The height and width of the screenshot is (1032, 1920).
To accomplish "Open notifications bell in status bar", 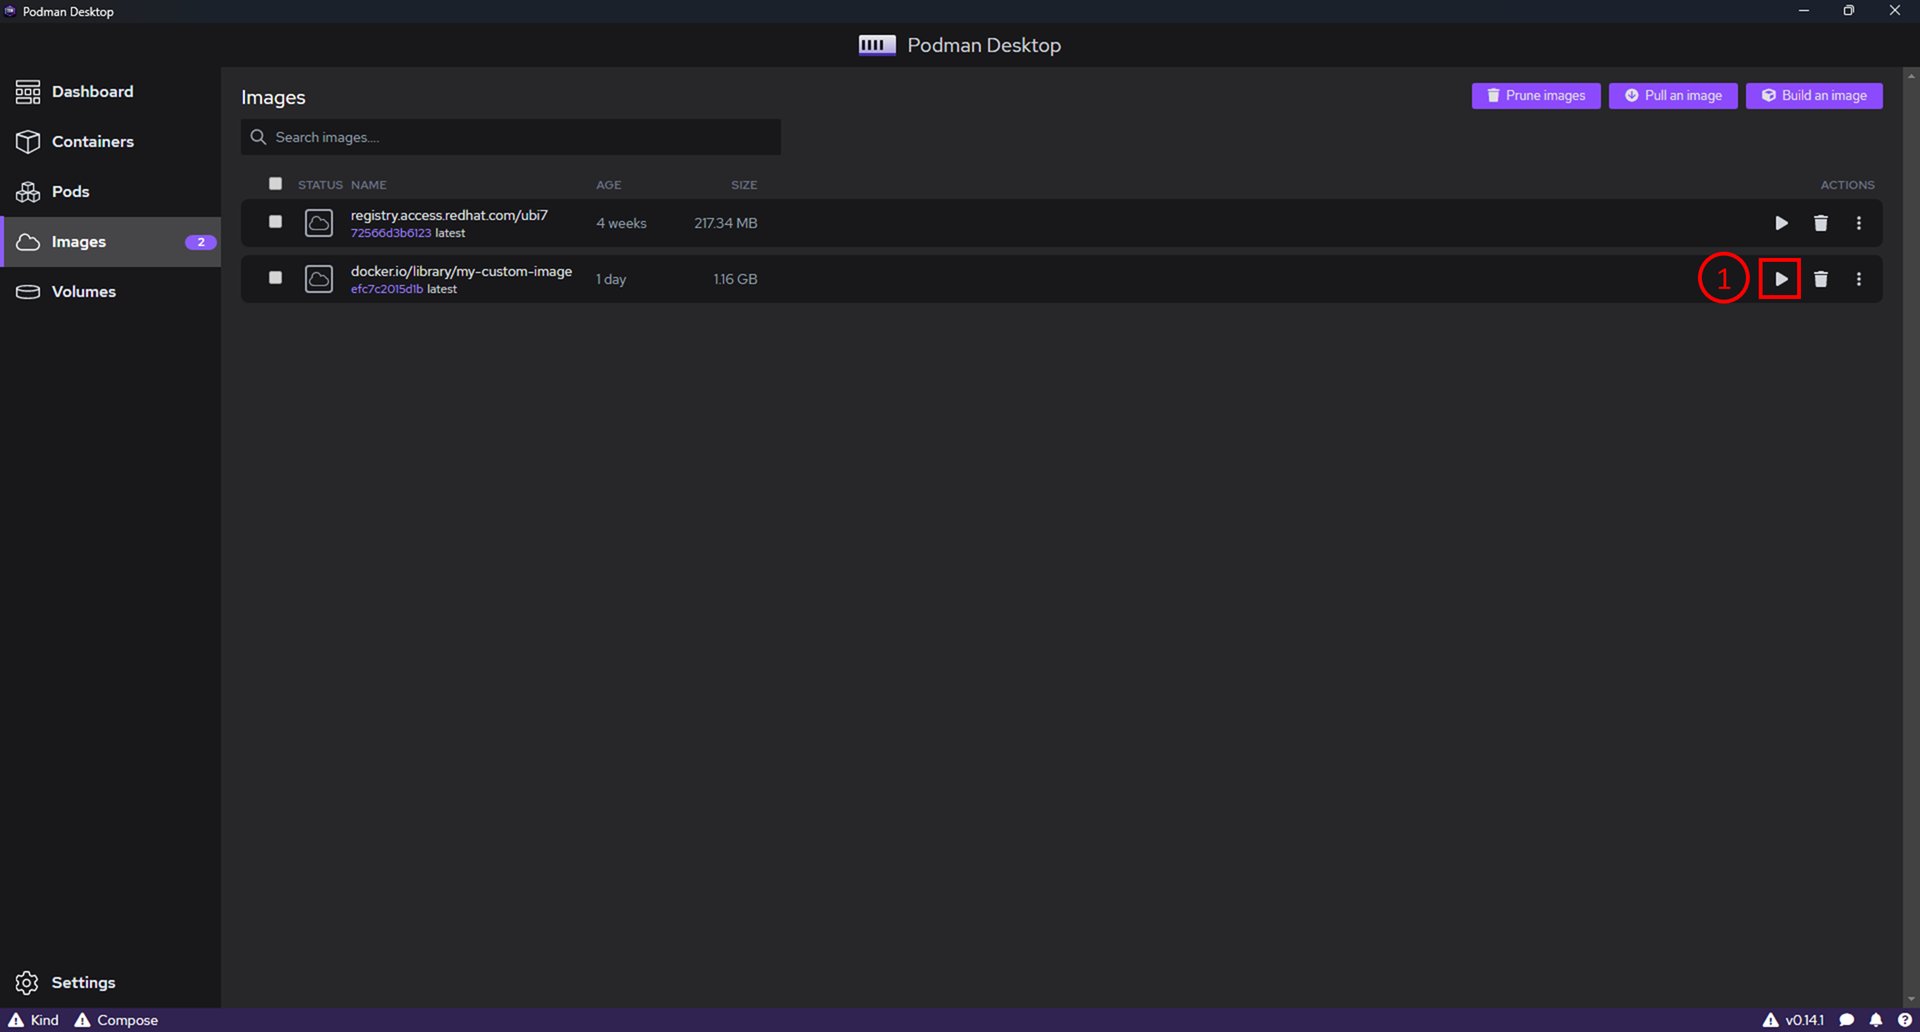I will (x=1876, y=1020).
